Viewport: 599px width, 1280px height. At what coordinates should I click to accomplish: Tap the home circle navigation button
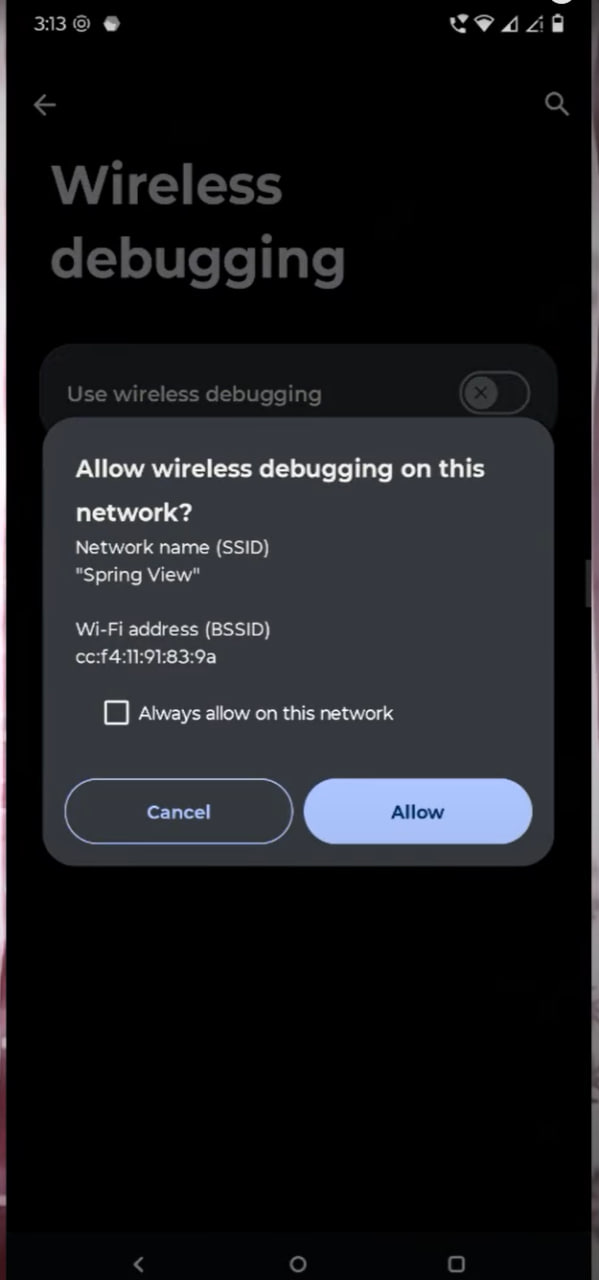[297, 1264]
